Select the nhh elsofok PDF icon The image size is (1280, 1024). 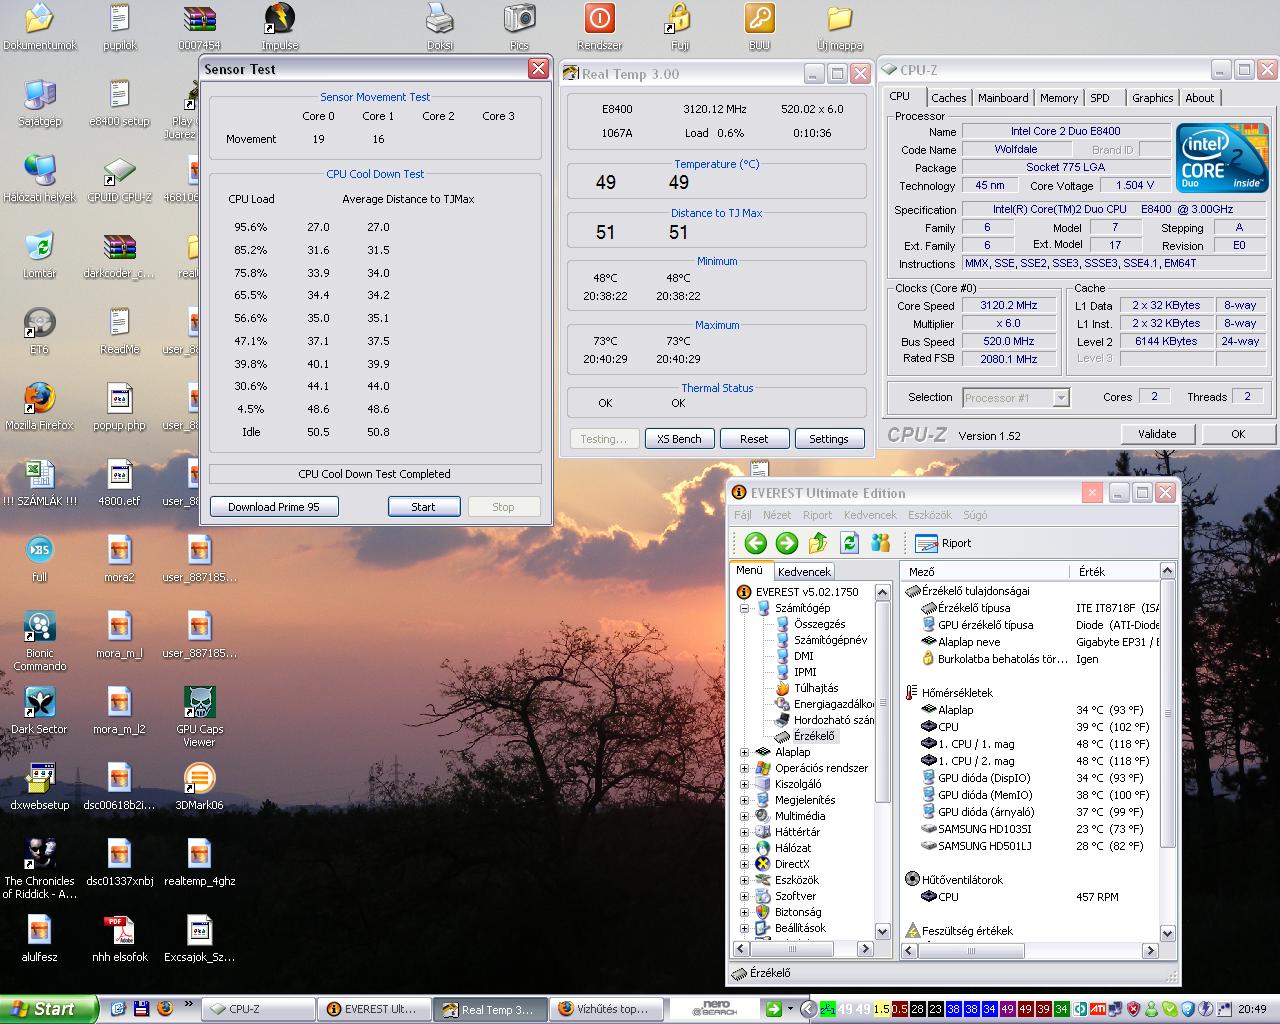[119, 938]
